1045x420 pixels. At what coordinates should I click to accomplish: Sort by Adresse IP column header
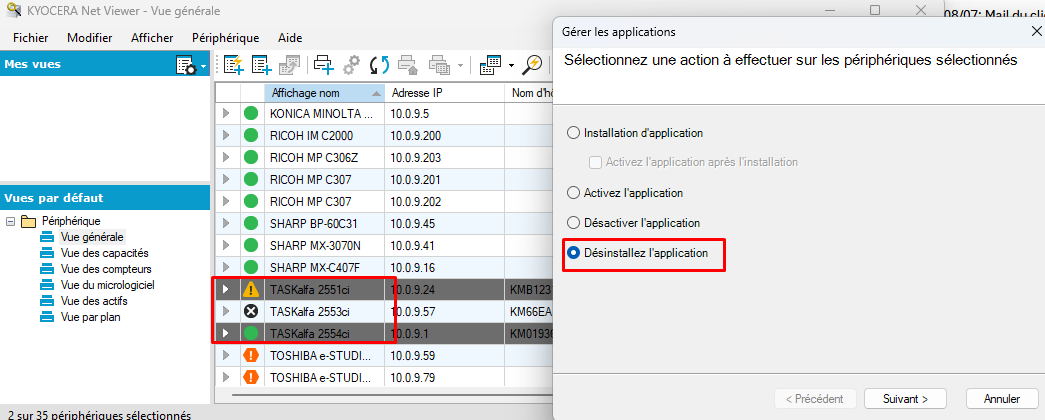pyautogui.click(x=445, y=93)
